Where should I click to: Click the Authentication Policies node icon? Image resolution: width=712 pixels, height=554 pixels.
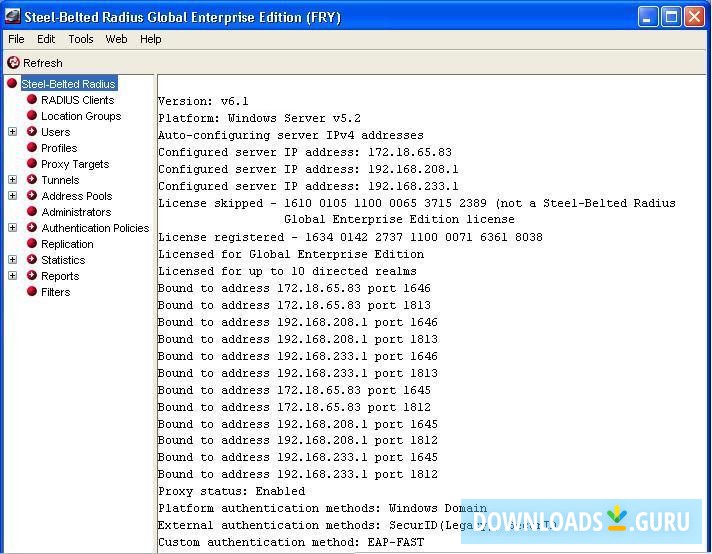32,227
